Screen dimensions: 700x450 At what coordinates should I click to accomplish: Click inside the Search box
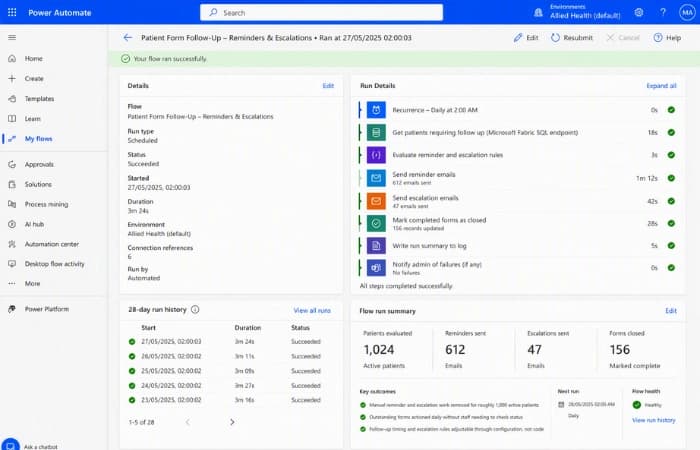click(x=321, y=12)
